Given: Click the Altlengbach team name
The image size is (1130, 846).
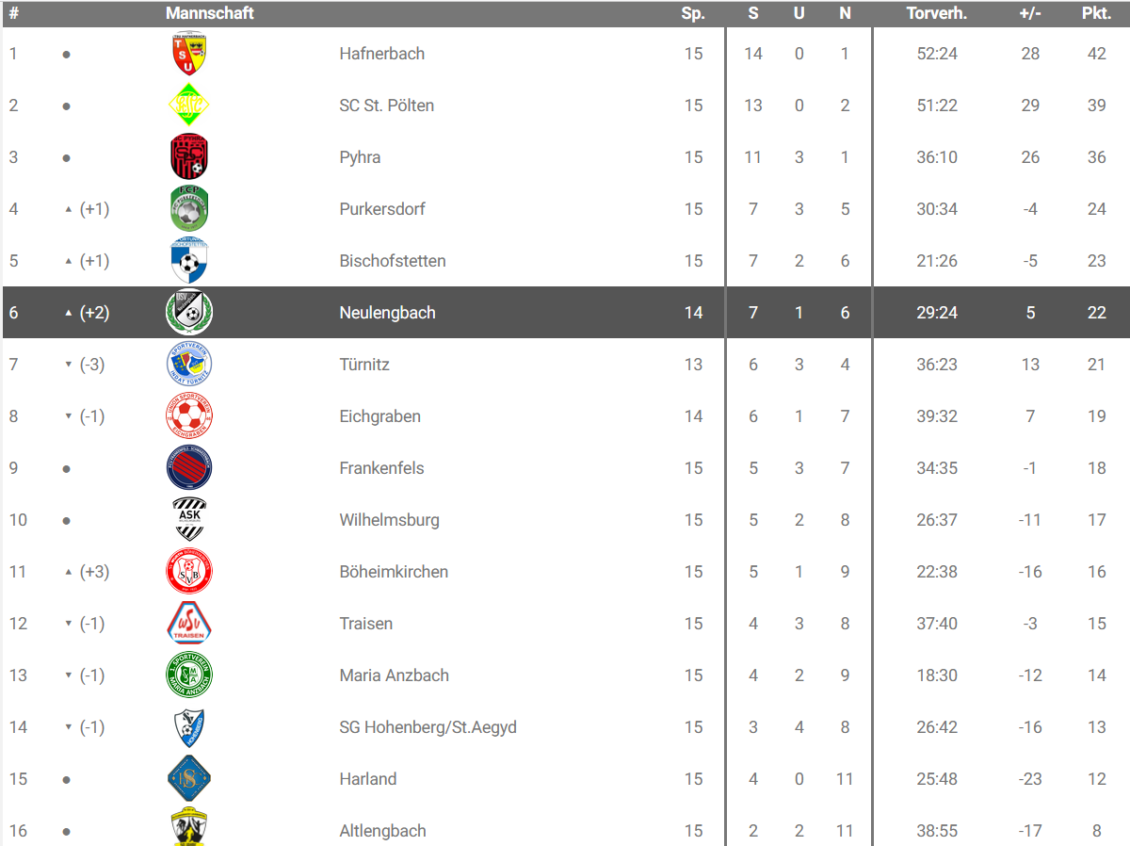Looking at the screenshot, I should tap(382, 831).
